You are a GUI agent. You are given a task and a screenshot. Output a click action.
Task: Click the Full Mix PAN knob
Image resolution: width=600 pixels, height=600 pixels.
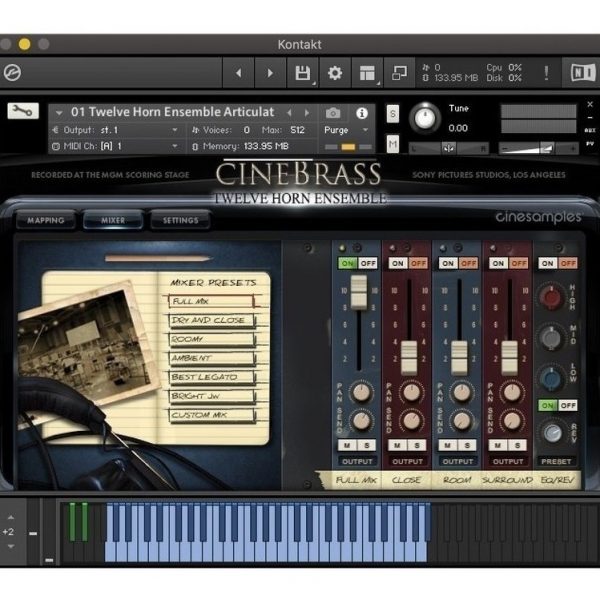[361, 392]
